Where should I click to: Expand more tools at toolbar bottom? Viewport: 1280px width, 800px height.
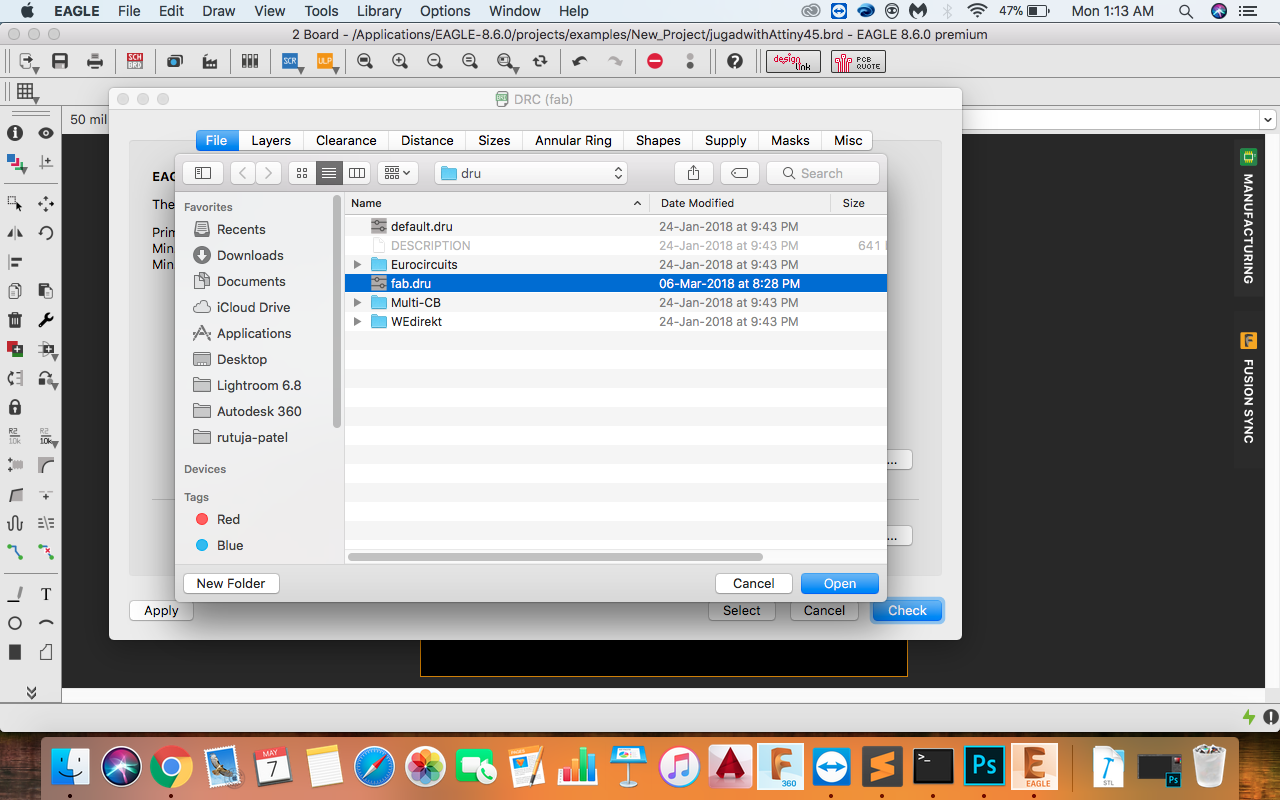[x=31, y=692]
